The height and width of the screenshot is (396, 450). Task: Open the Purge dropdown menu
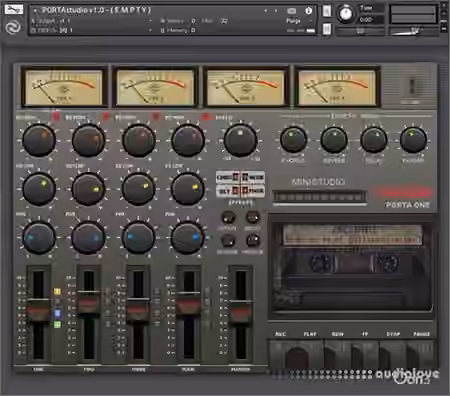click(x=298, y=21)
